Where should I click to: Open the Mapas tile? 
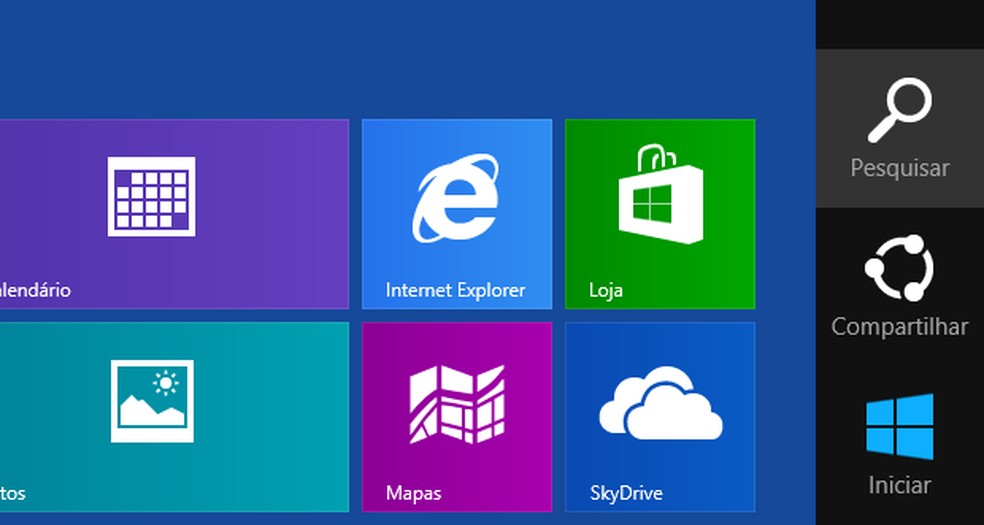(457, 417)
